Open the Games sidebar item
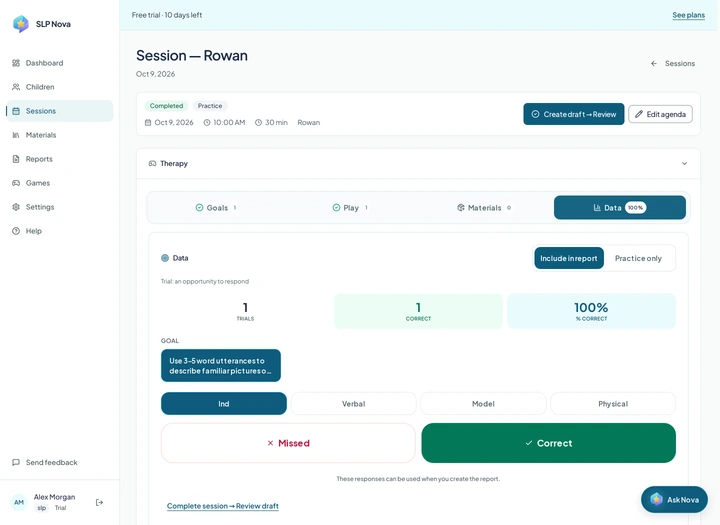 [x=60, y=183]
